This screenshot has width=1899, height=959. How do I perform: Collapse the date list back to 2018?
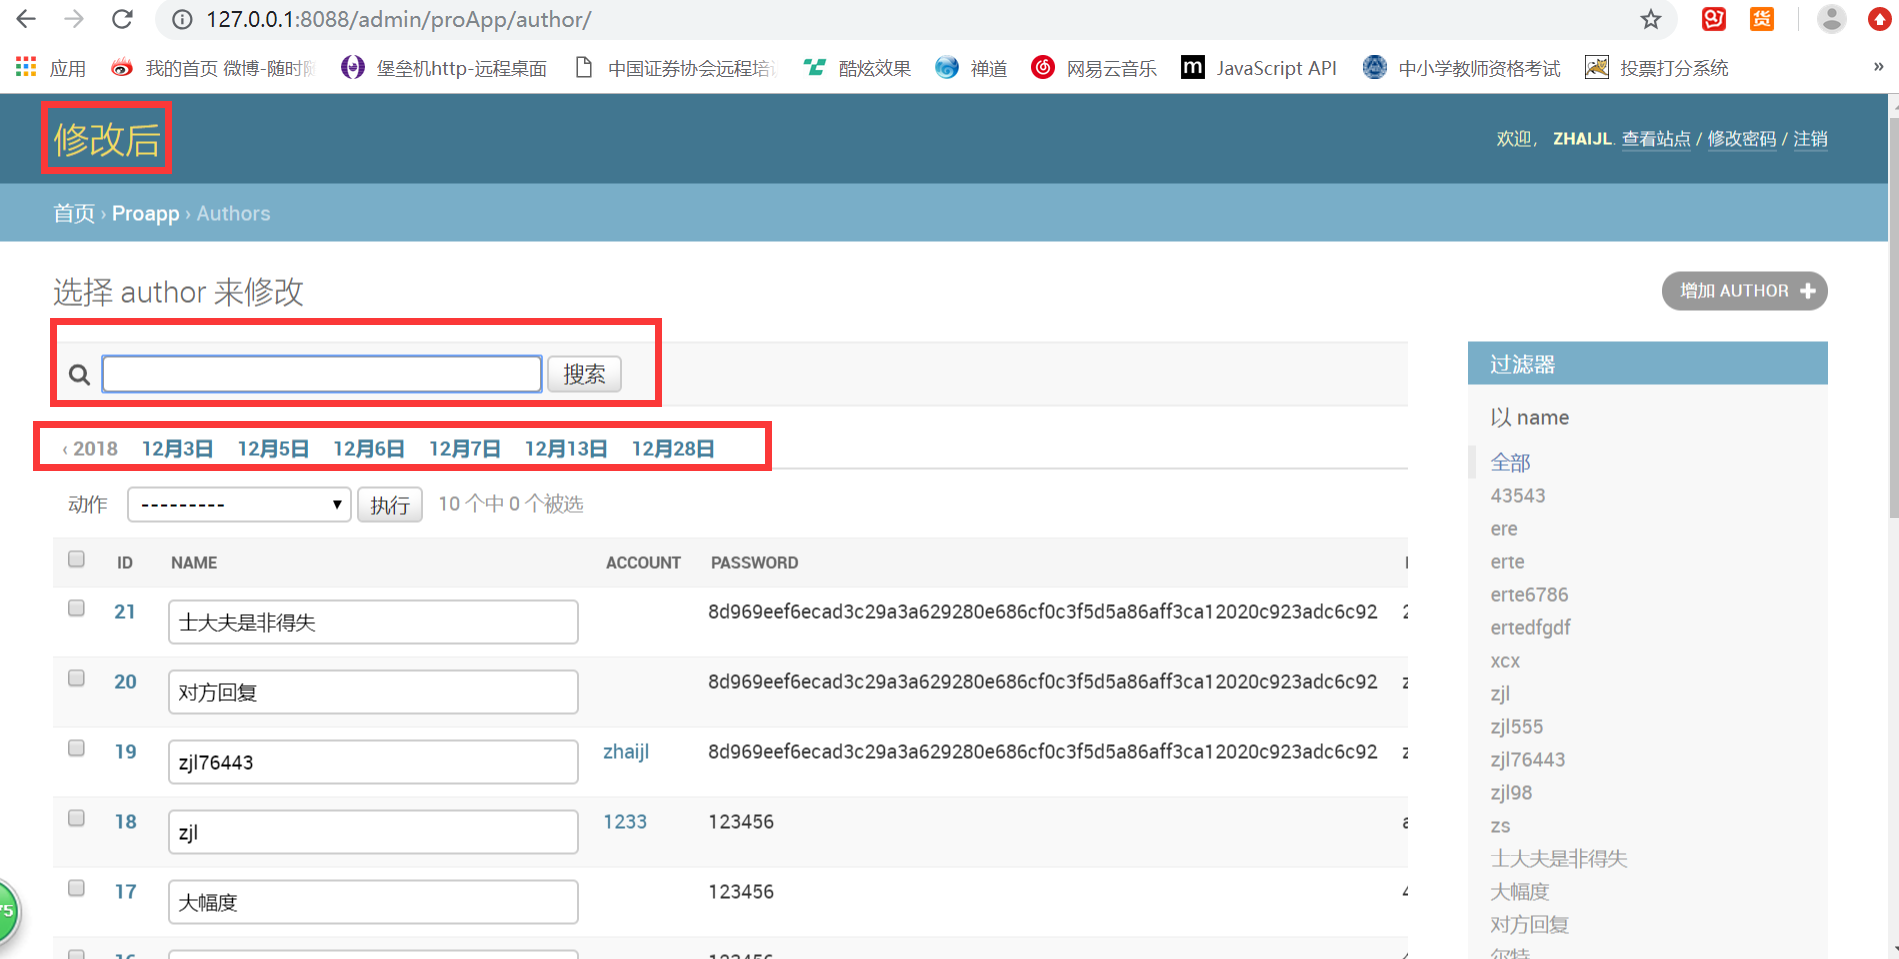(89, 448)
